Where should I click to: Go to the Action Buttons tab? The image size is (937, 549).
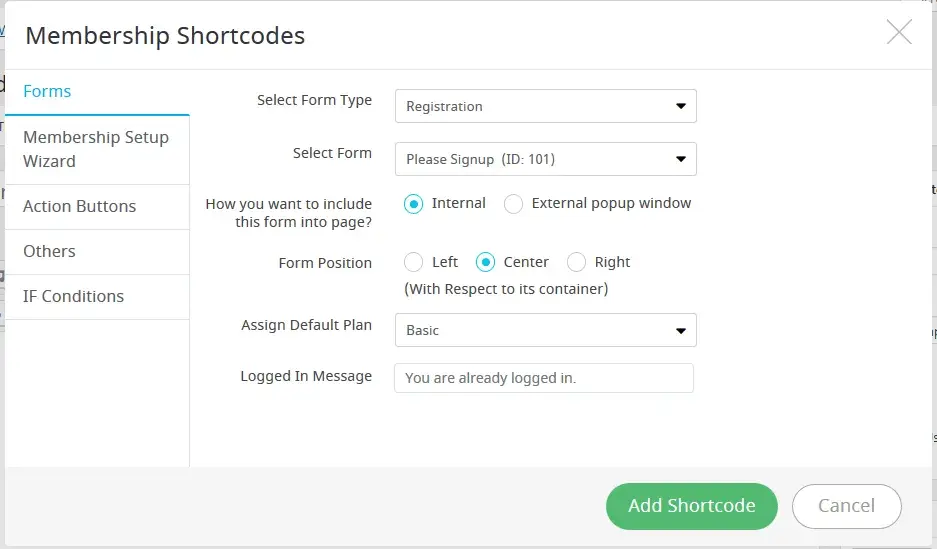point(79,206)
